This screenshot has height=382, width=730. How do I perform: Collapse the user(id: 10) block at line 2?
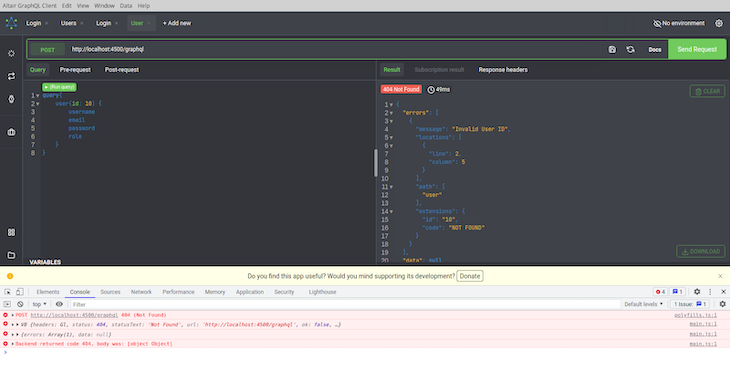pos(38,104)
